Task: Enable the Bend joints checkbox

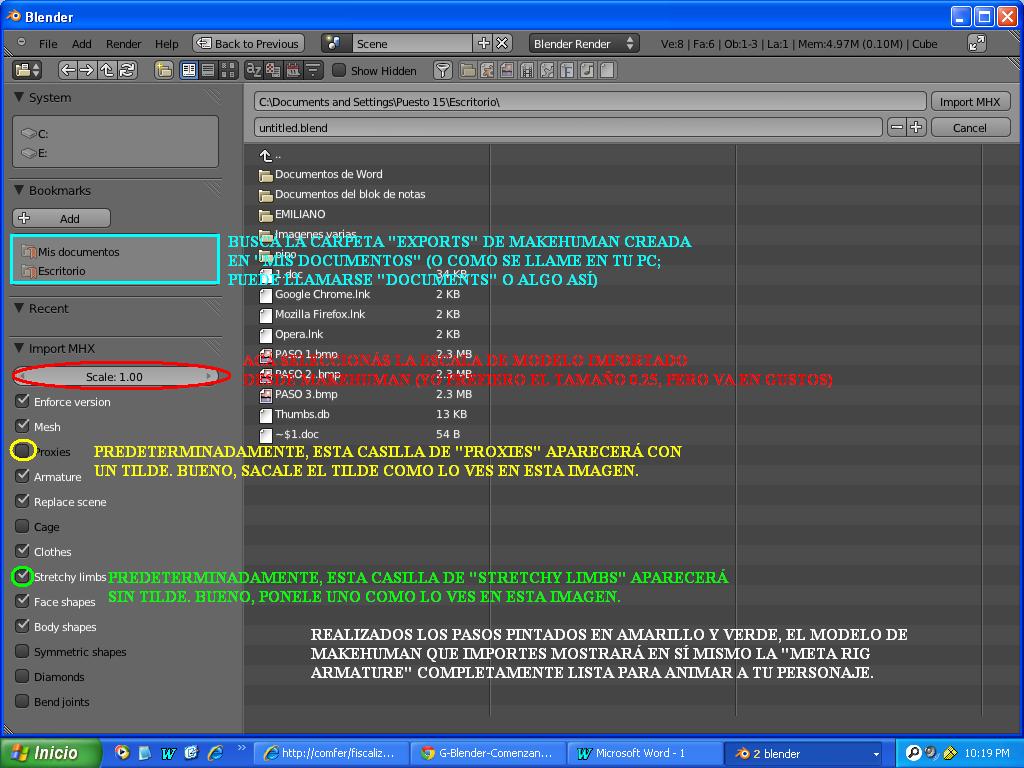Action: tap(22, 701)
